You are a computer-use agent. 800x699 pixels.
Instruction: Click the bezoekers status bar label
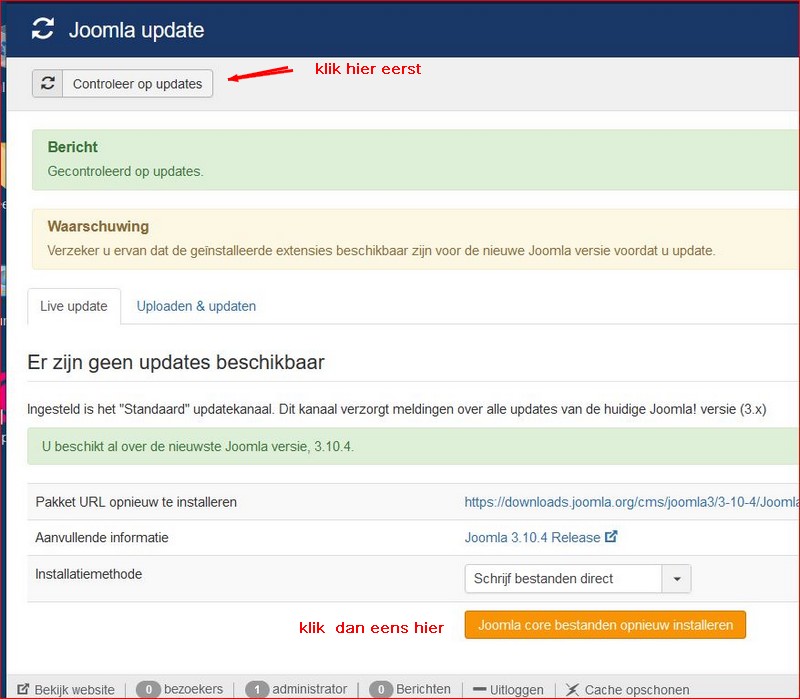194,689
